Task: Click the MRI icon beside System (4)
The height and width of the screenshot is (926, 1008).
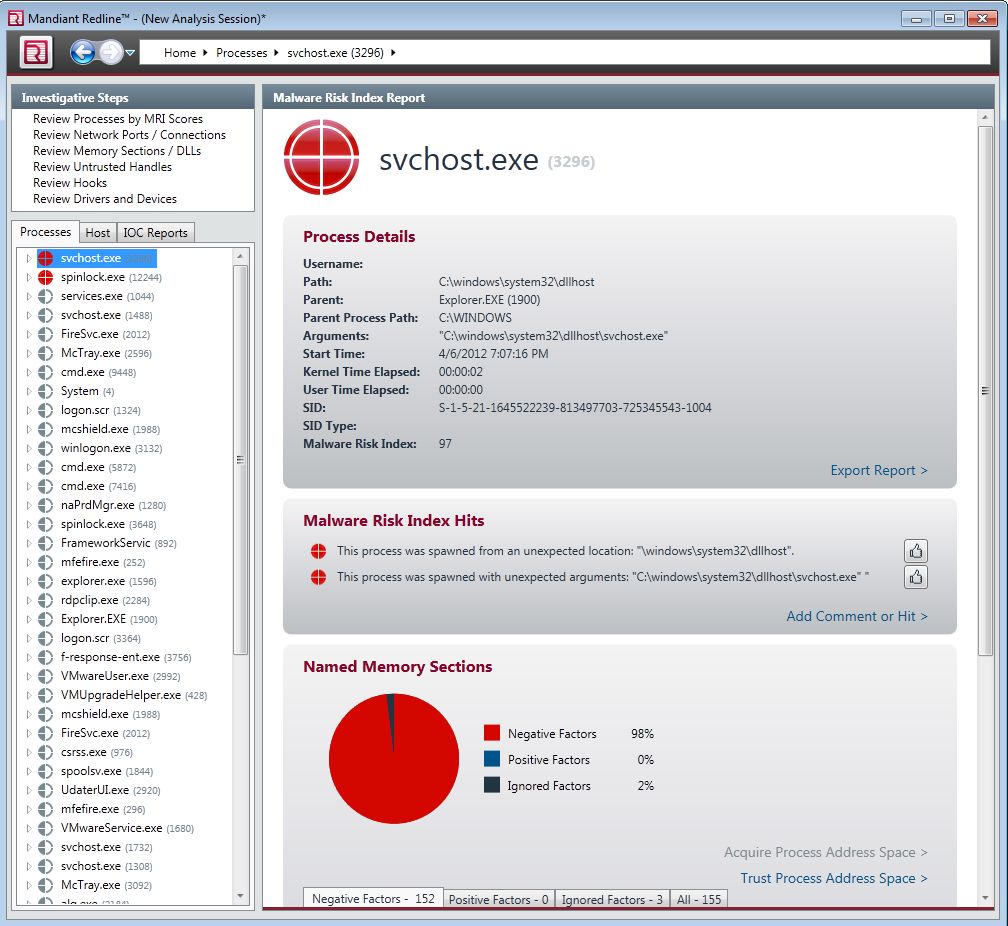Action: pyautogui.click(x=46, y=391)
